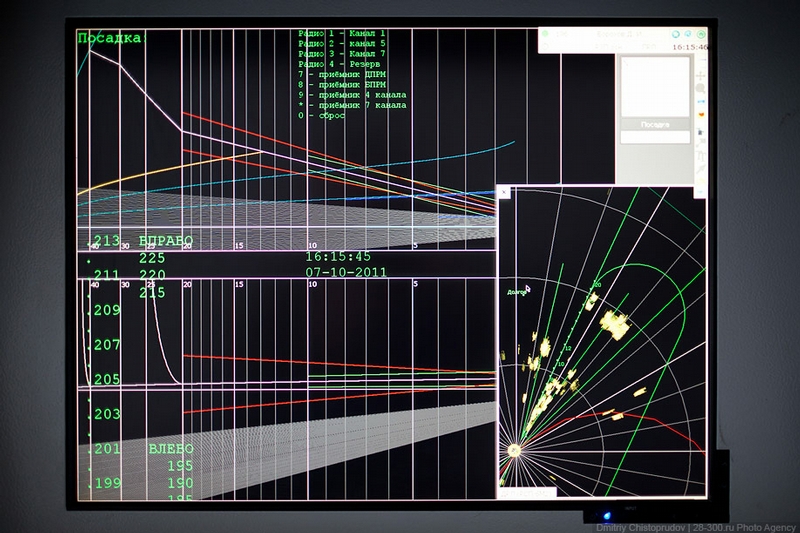Select the move crosshair tool in right sidebar
This screenshot has width=800, height=533.
point(700,74)
